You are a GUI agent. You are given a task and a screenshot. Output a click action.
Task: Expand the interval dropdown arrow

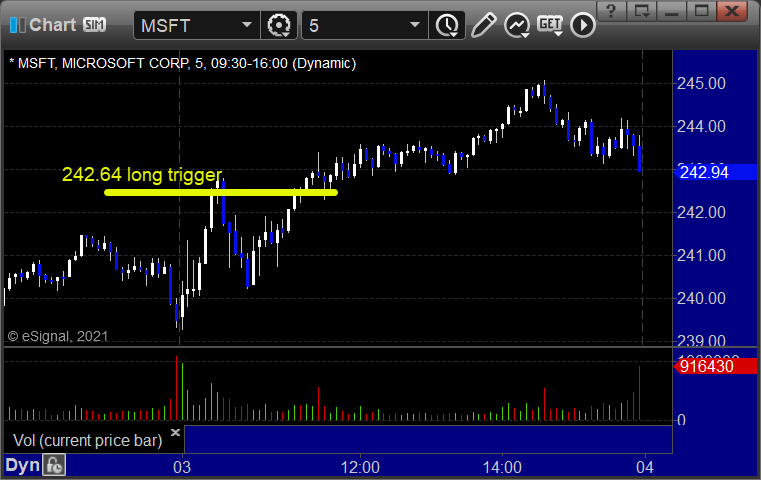coord(414,25)
